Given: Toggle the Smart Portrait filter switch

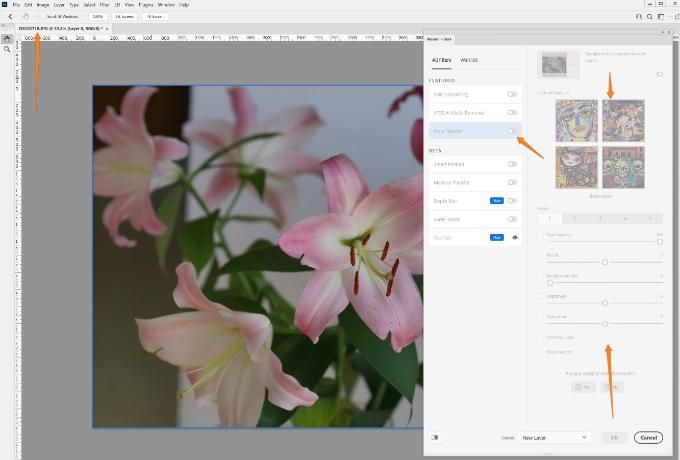Looking at the screenshot, I should [512, 164].
